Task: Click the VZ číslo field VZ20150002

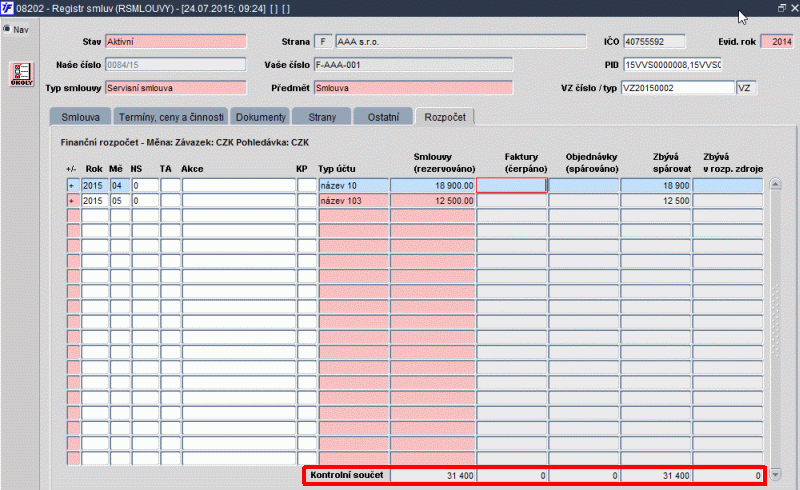Action: pyautogui.click(x=677, y=88)
